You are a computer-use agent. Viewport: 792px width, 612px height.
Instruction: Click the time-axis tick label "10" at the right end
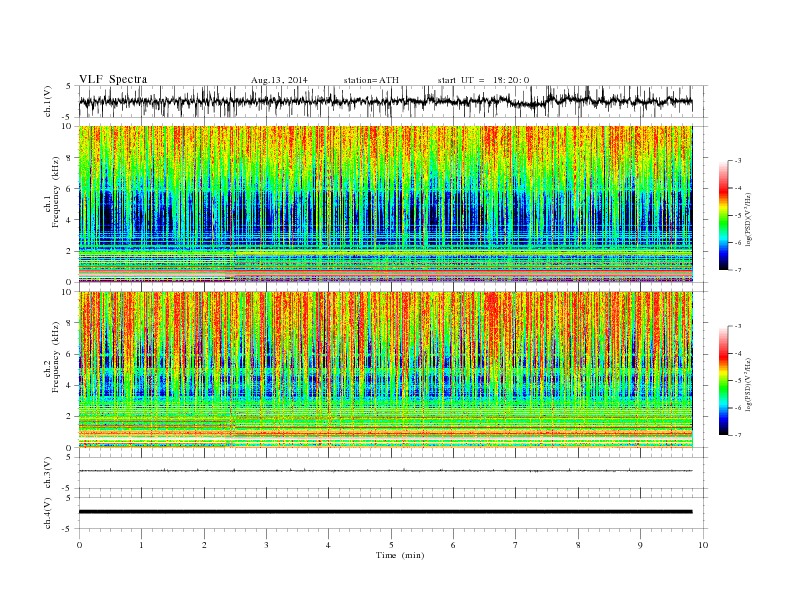click(x=703, y=545)
